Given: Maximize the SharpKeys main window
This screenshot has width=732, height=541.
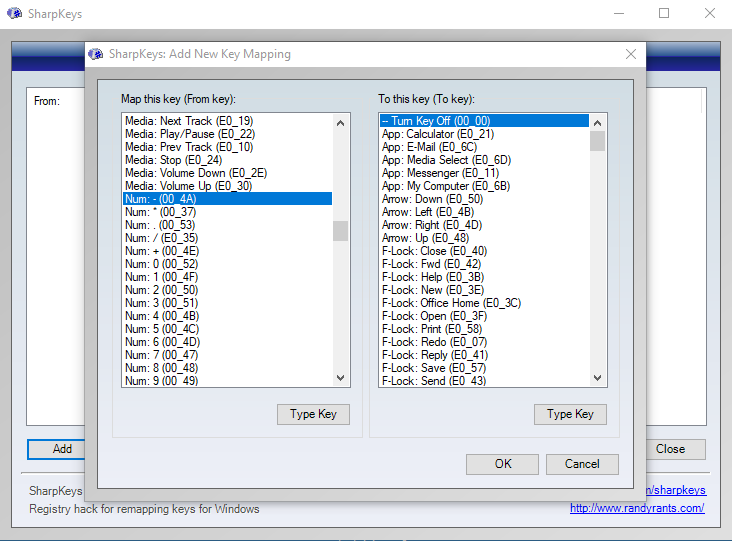Looking at the screenshot, I should click(664, 13).
